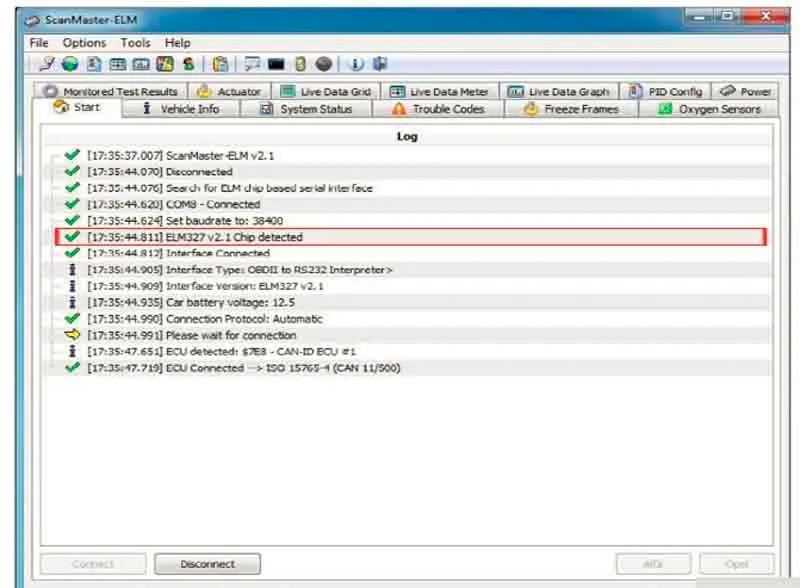
Task: Select the 'COM8 - Connected' log row
Action: point(407,204)
